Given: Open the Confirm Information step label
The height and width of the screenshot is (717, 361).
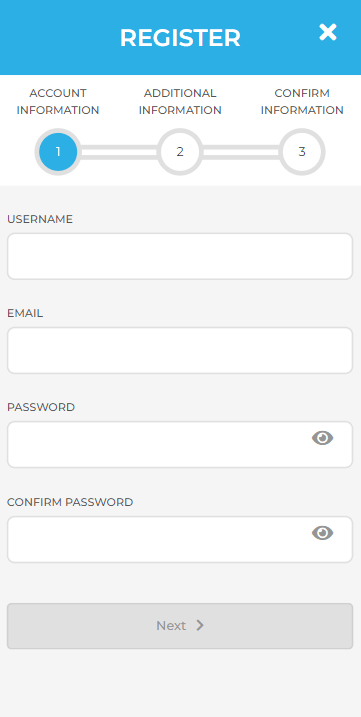Looking at the screenshot, I should [x=302, y=102].
